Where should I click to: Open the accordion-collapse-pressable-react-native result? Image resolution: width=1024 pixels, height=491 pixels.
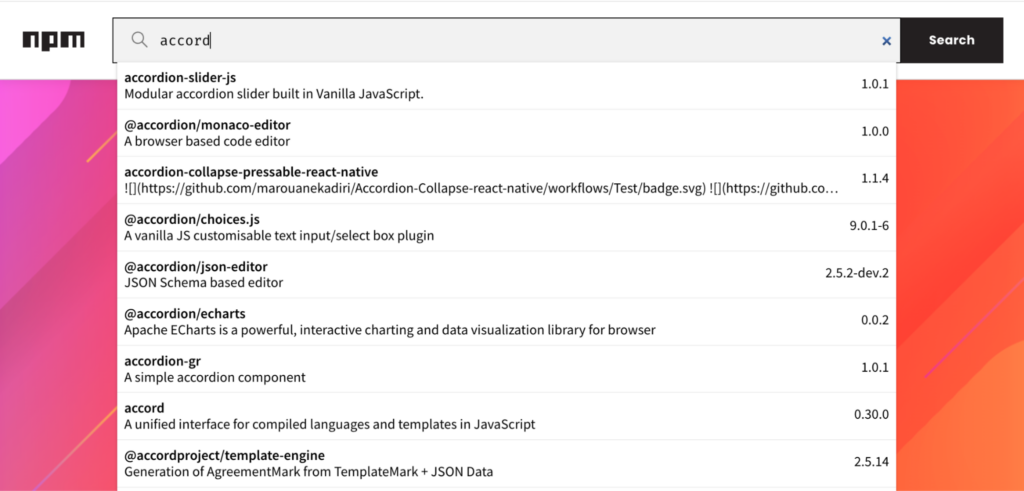point(251,172)
